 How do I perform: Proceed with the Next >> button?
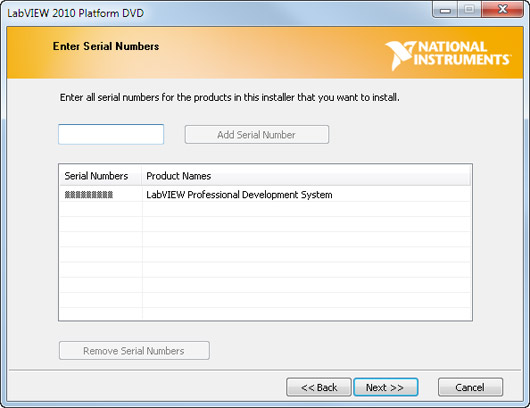(x=385, y=387)
